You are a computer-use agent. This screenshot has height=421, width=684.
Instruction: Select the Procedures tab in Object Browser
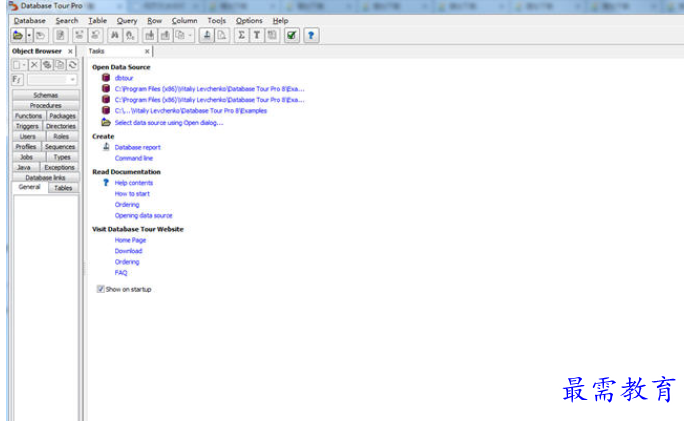point(46,106)
